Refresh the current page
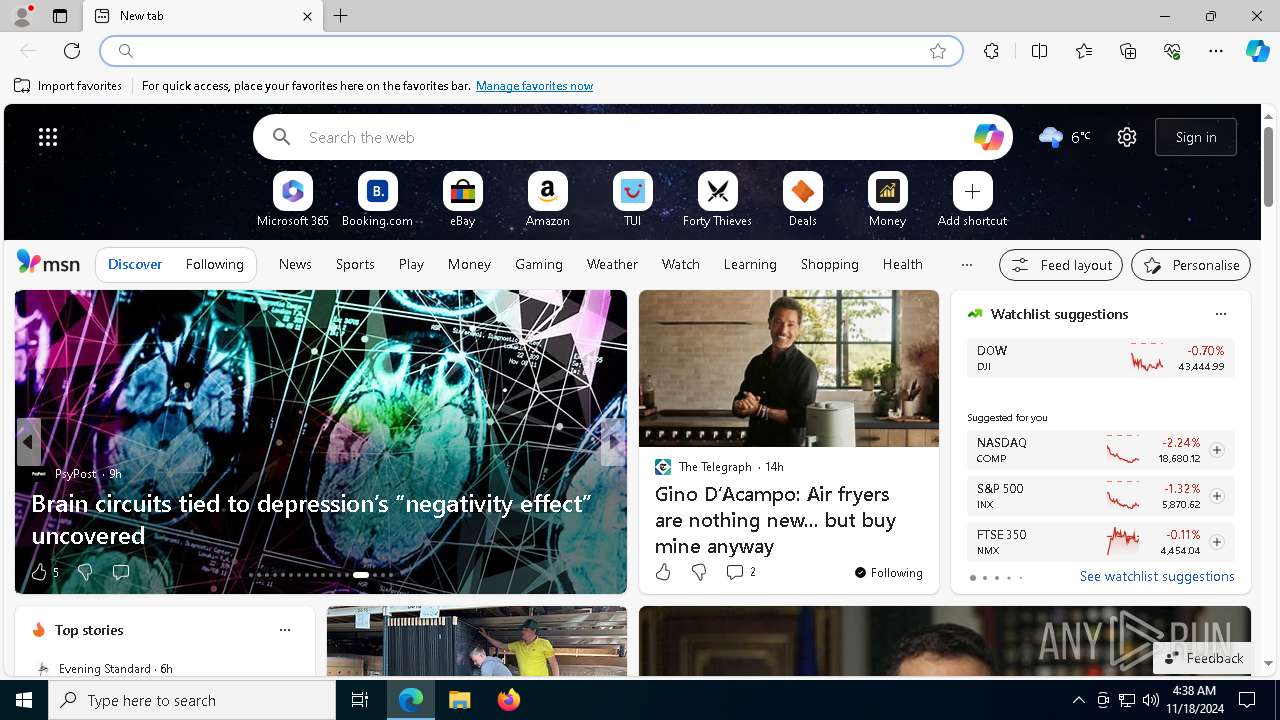 pos(72,51)
